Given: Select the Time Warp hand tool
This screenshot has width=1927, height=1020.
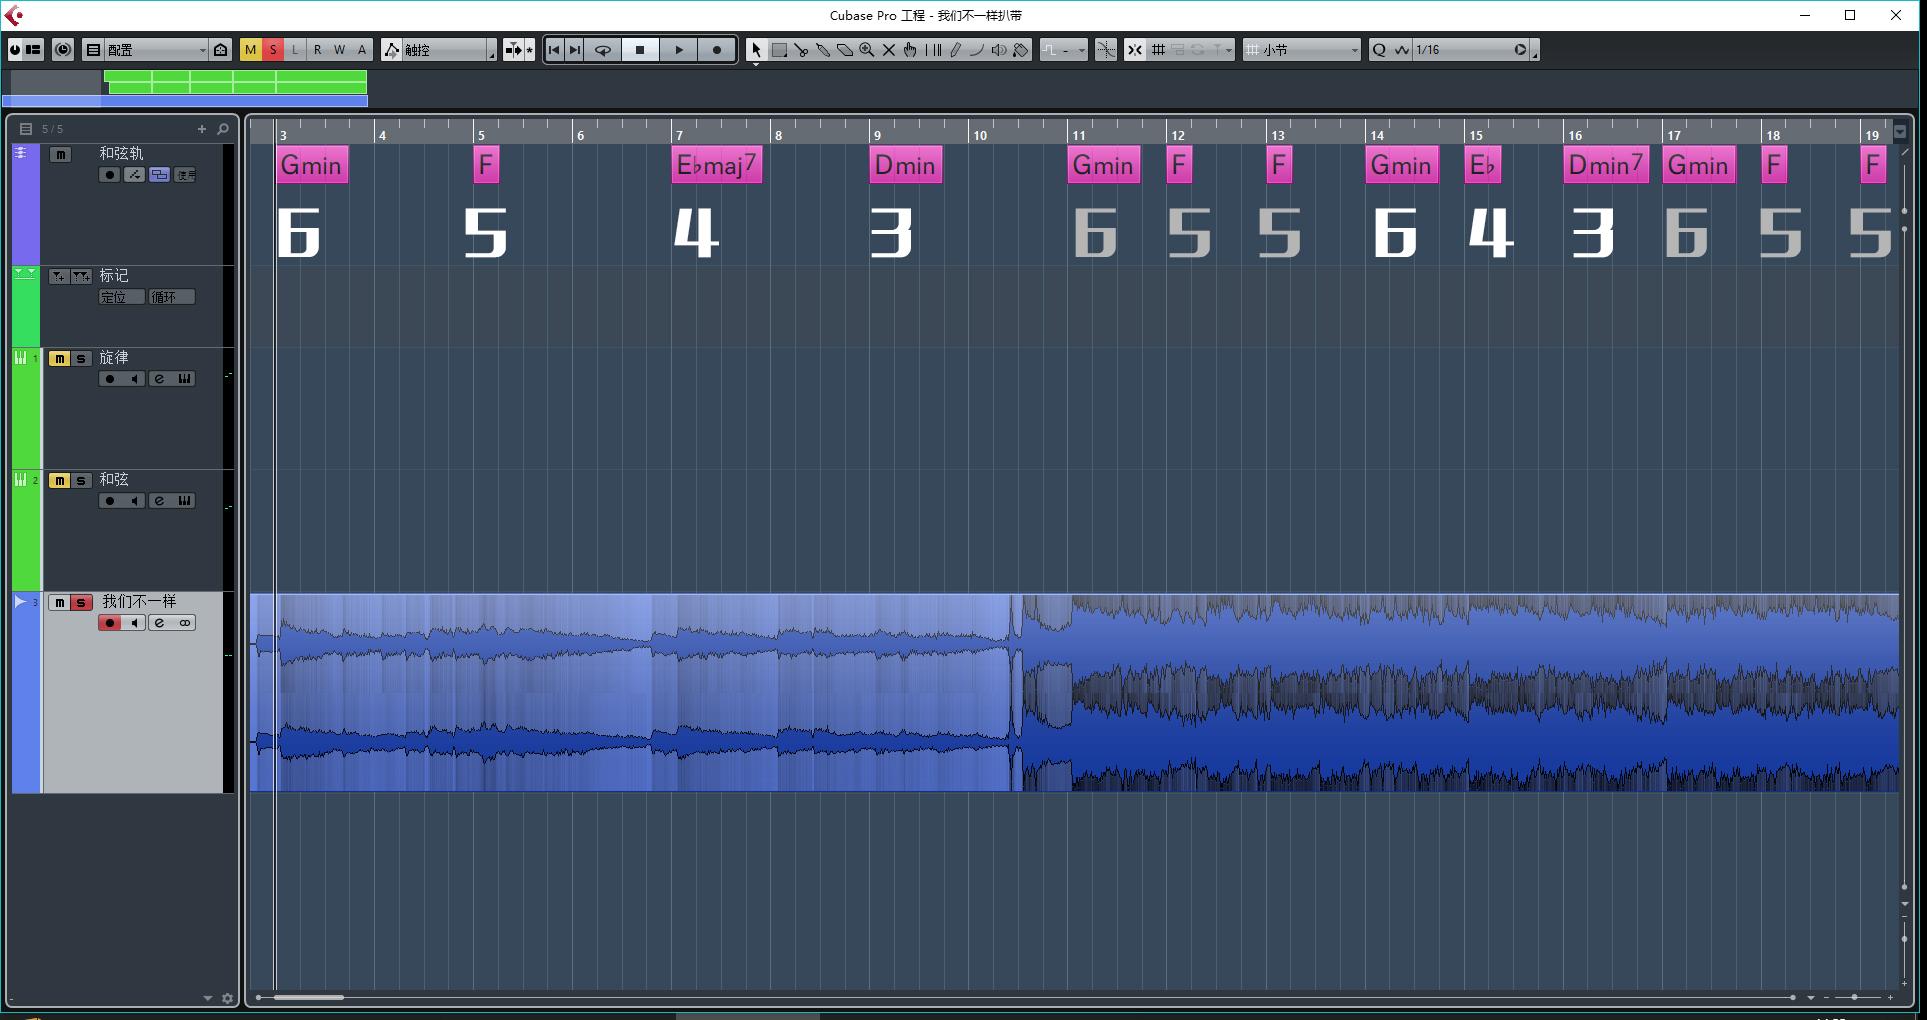Looking at the screenshot, I should coord(910,49).
